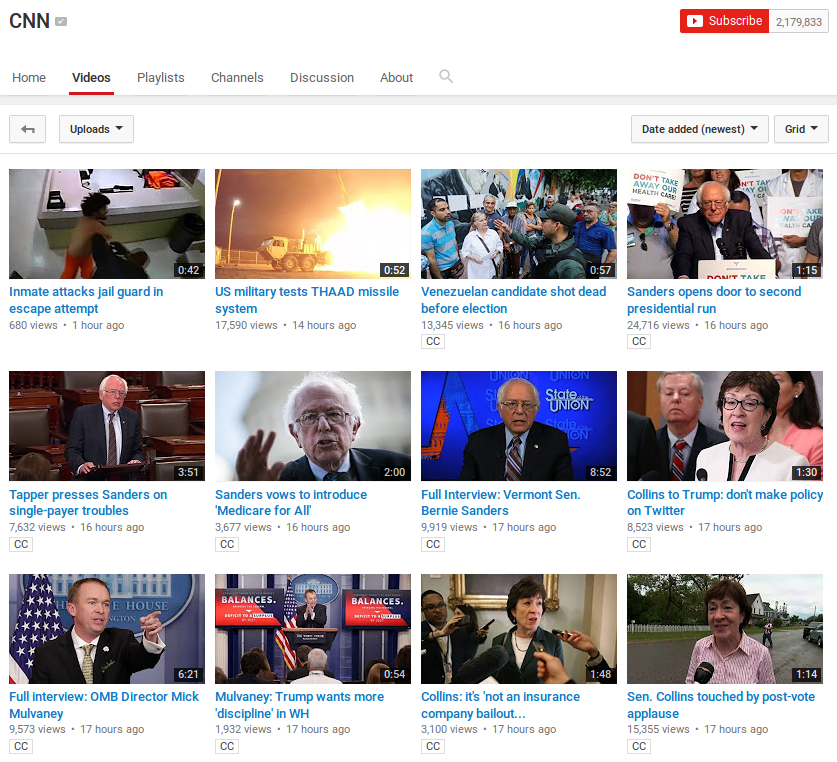
Task: Click CC badge under Venezuelan candidate video
Action: (x=433, y=342)
